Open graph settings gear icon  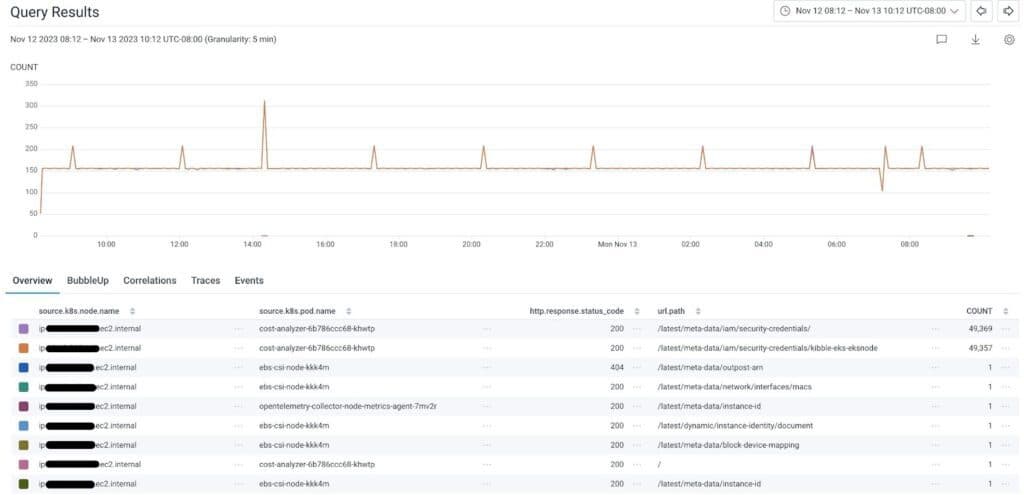(x=1009, y=40)
